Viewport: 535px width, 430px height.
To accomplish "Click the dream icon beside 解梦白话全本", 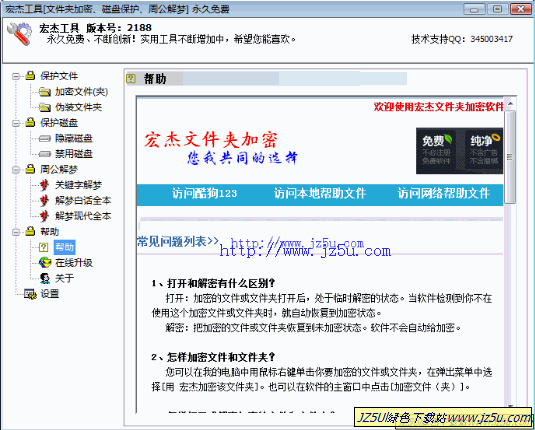I will [44, 201].
